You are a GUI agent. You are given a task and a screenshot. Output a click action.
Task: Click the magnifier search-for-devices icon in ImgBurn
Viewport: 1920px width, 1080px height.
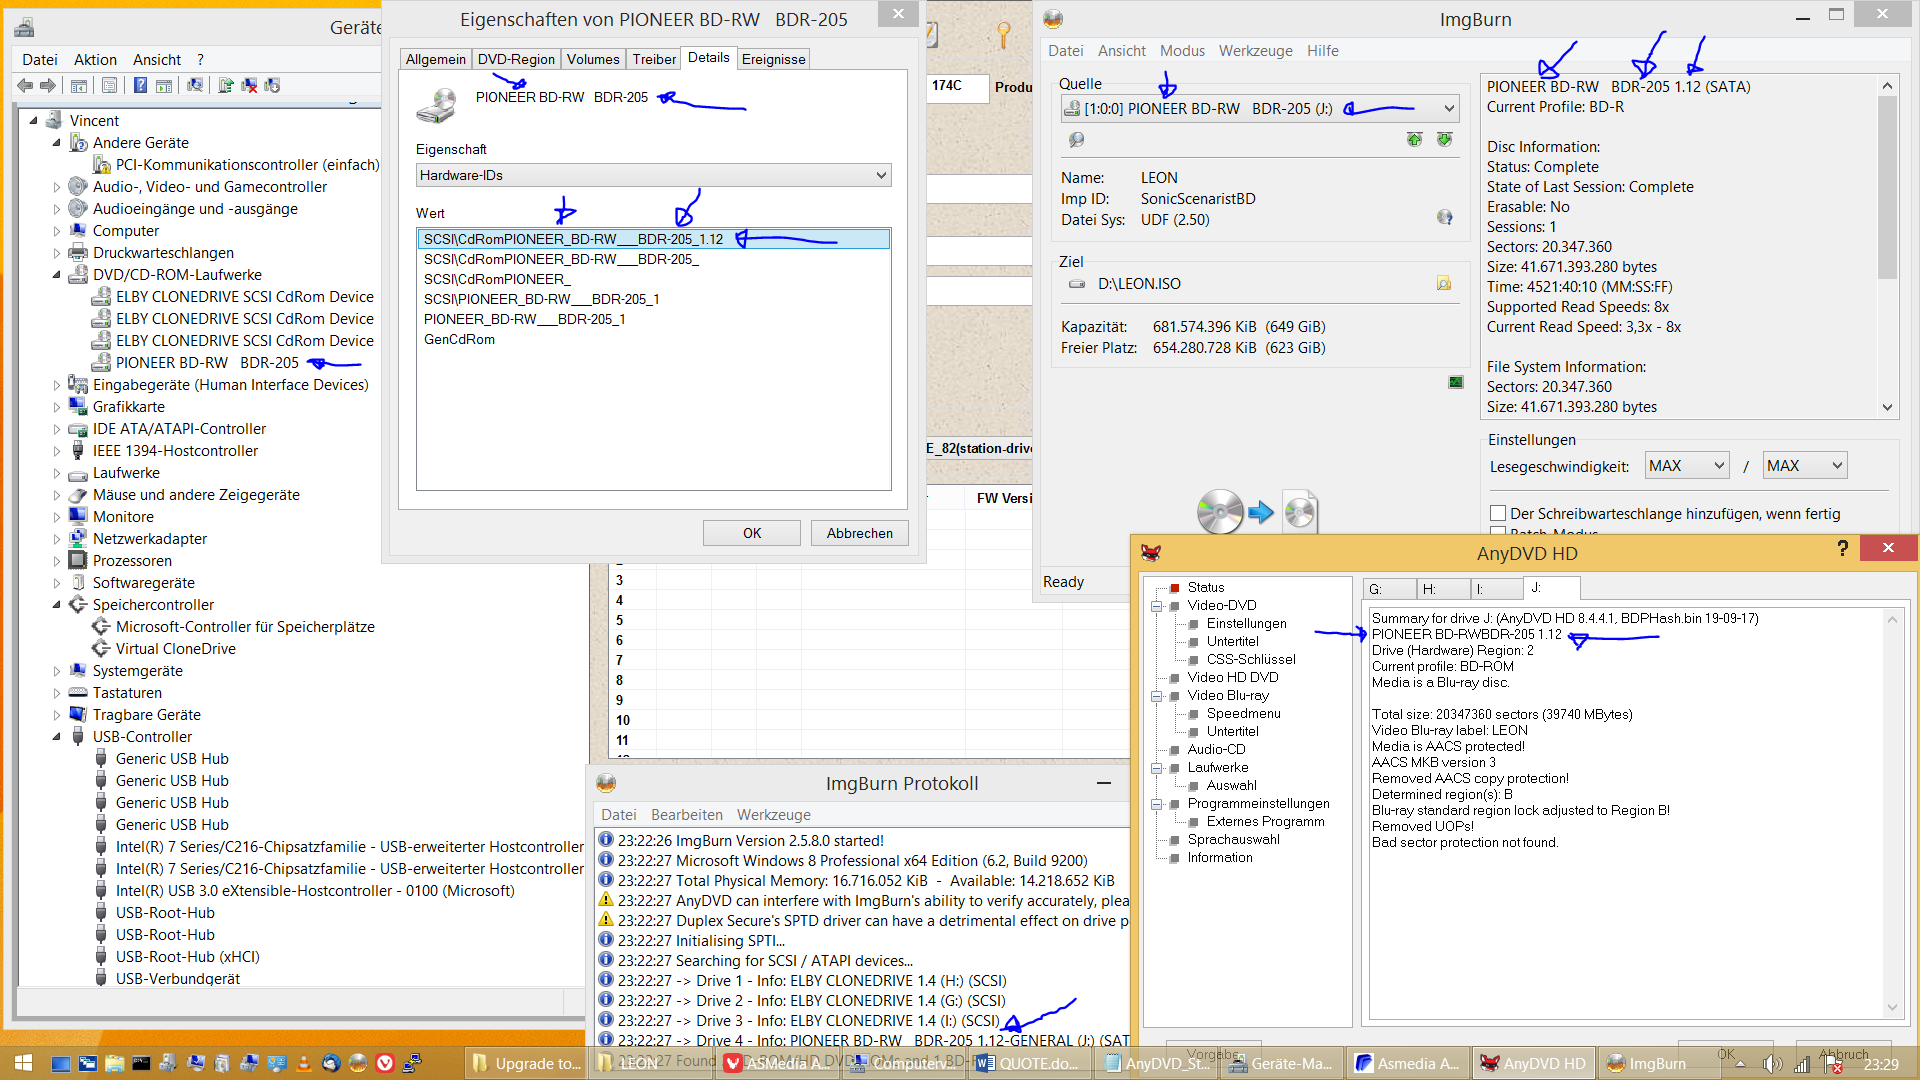click(1077, 140)
